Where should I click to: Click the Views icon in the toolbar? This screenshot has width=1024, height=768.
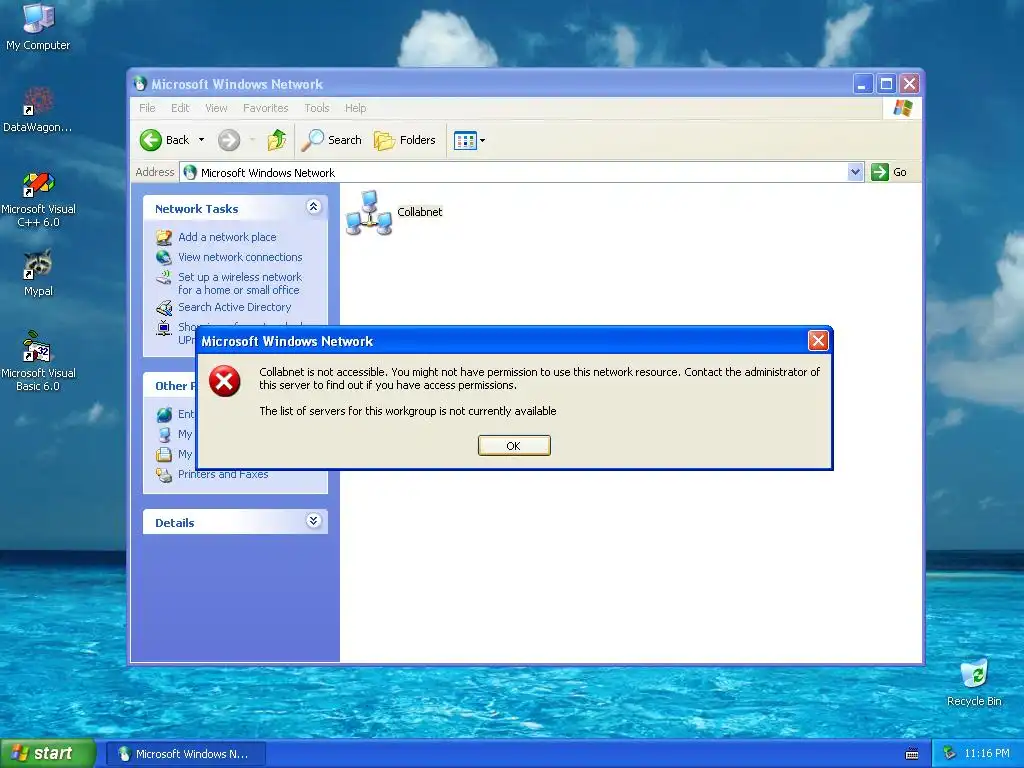click(465, 140)
